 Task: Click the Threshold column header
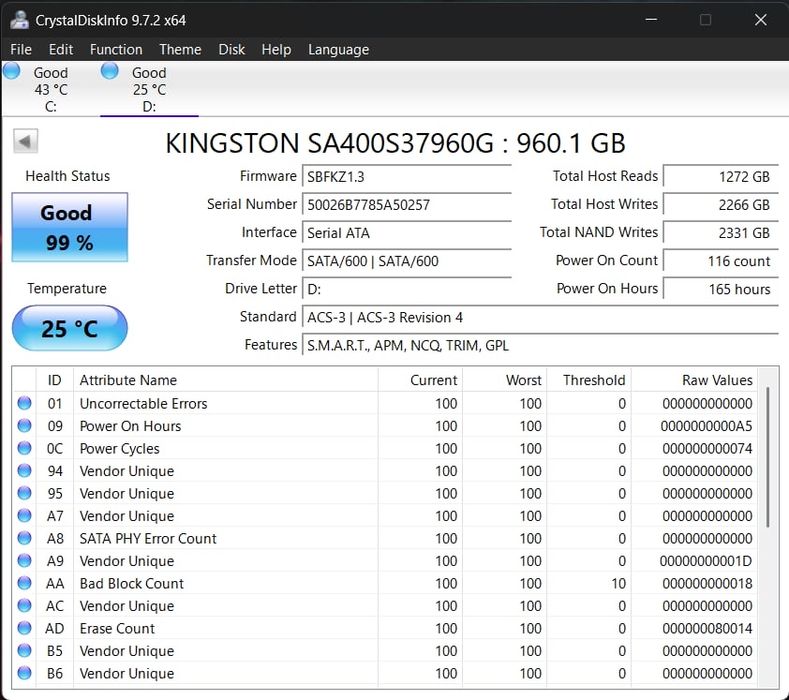[589, 380]
